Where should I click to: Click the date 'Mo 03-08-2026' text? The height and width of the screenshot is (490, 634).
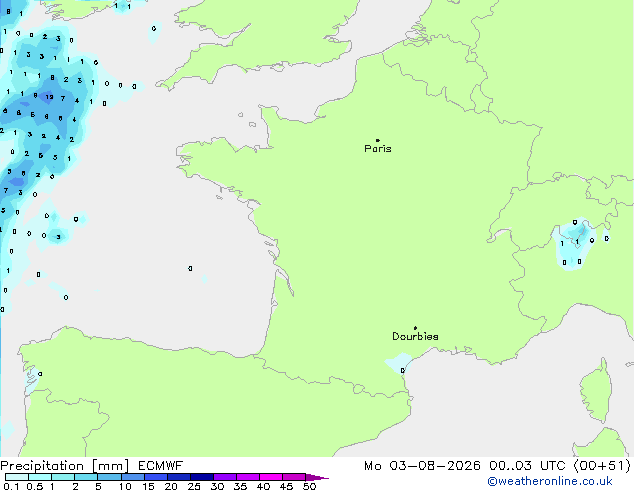422,466
